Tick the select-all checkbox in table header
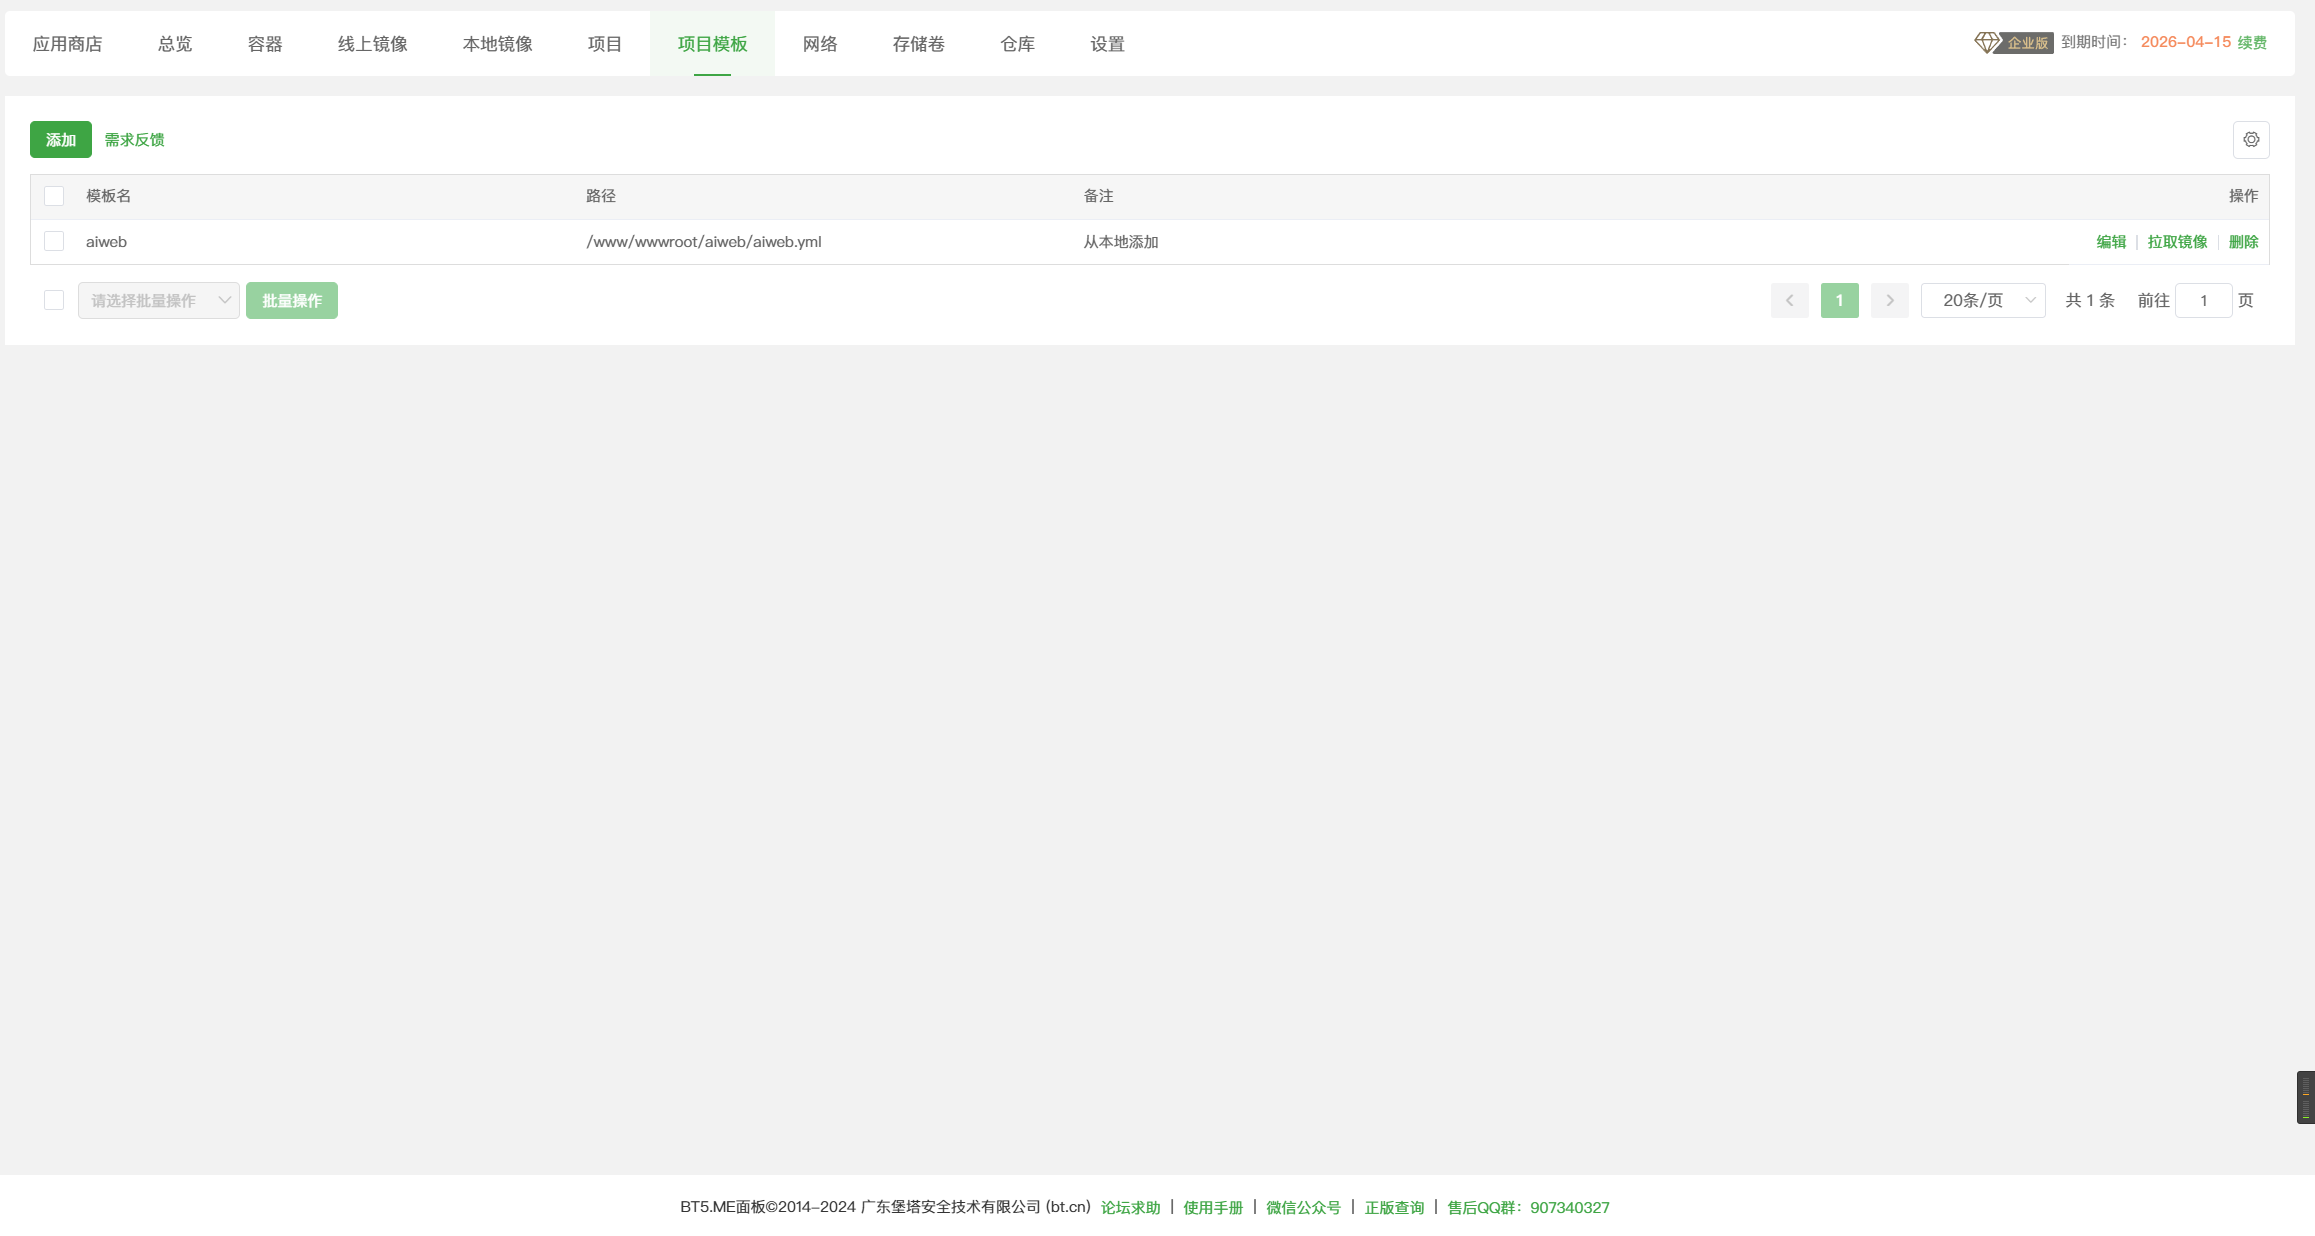The image size is (2315, 1236). tap(54, 196)
